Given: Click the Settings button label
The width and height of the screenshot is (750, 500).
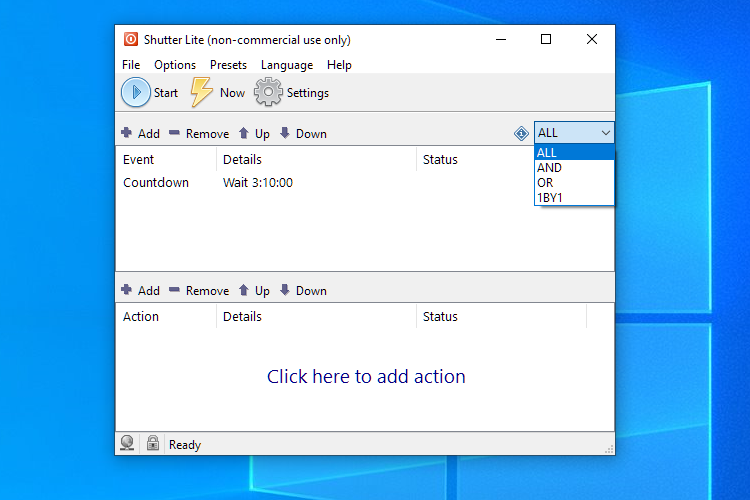Looking at the screenshot, I should [308, 93].
